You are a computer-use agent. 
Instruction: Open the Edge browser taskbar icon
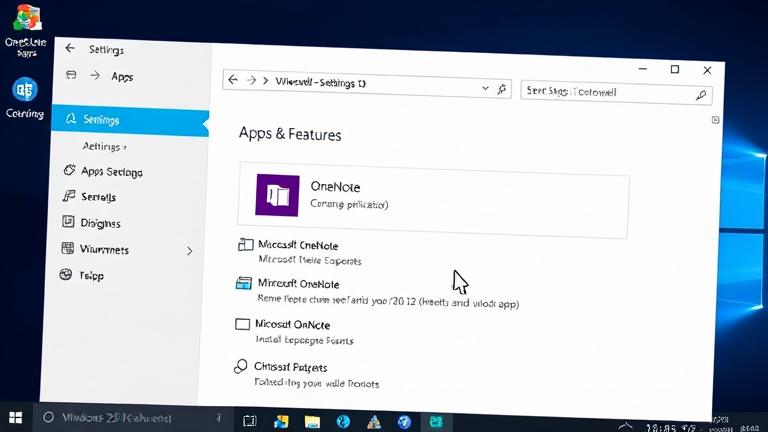(x=343, y=421)
